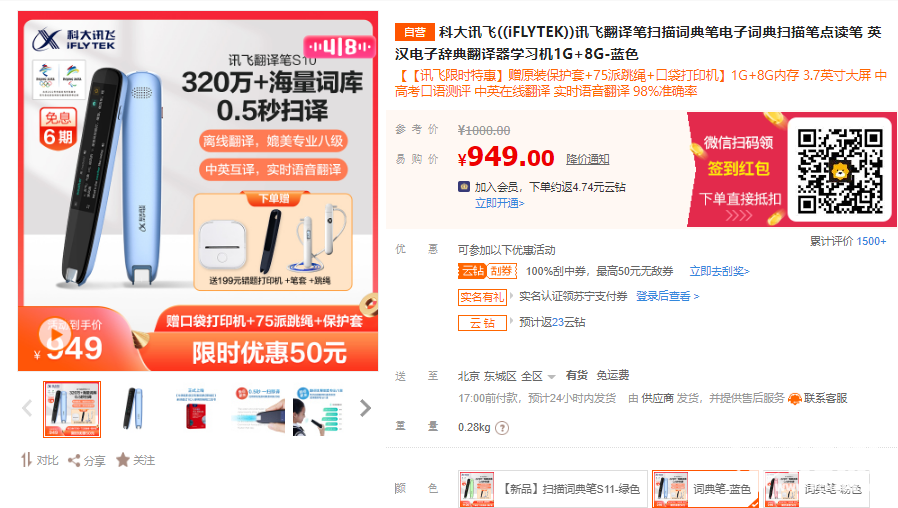
Task: Play the product video on main image
Action: (x=54, y=333)
